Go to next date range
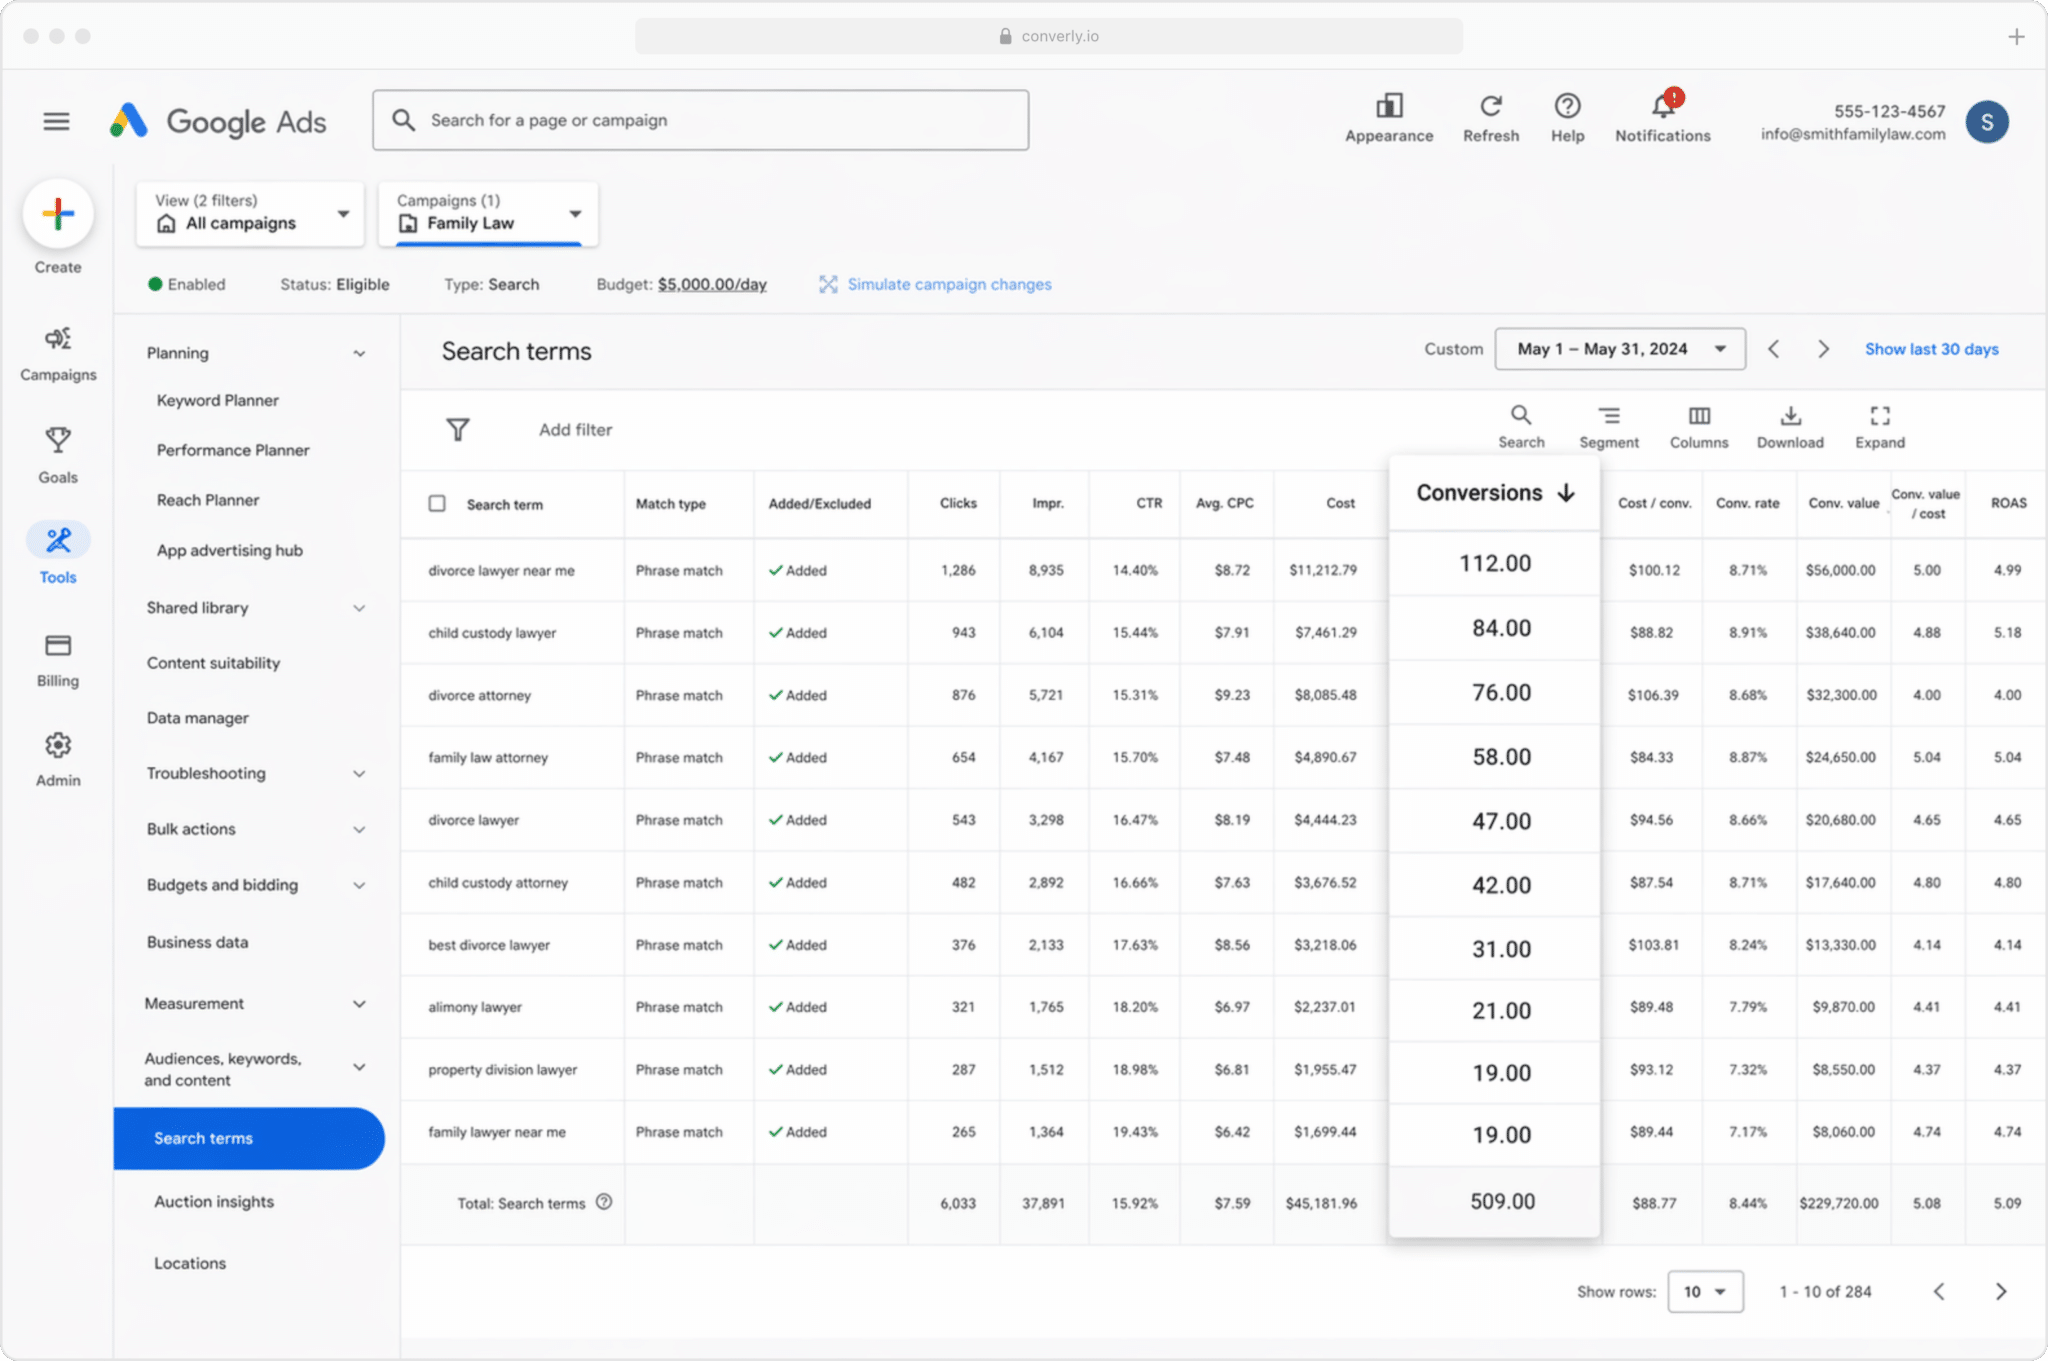This screenshot has height=1361, width=2048. pyautogui.click(x=1823, y=349)
